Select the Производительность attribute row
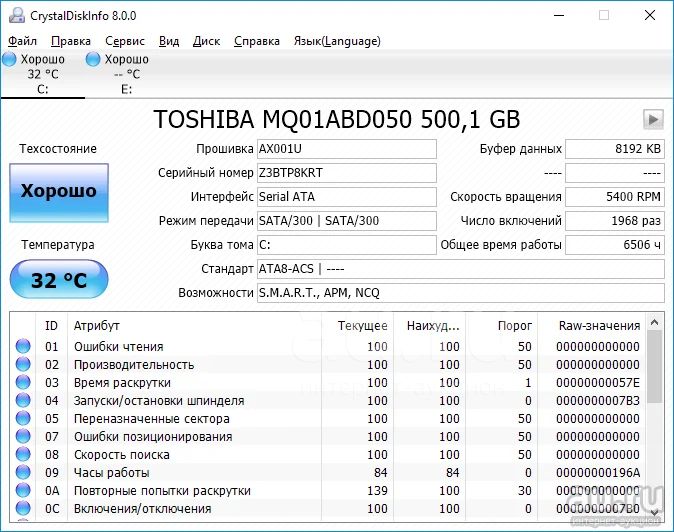 (328, 364)
